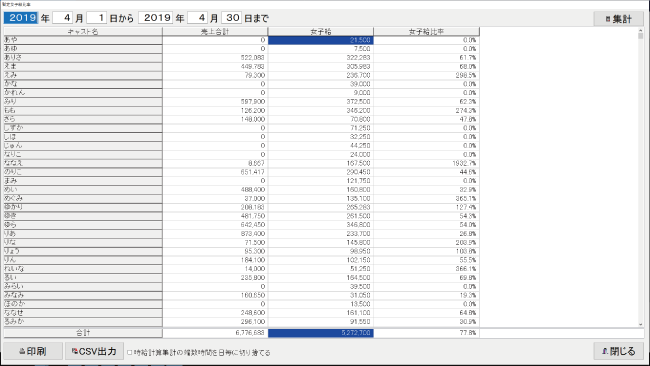Screen dimensions: 650x366
Task: Select the 合計 total row label
Action: coord(83,333)
